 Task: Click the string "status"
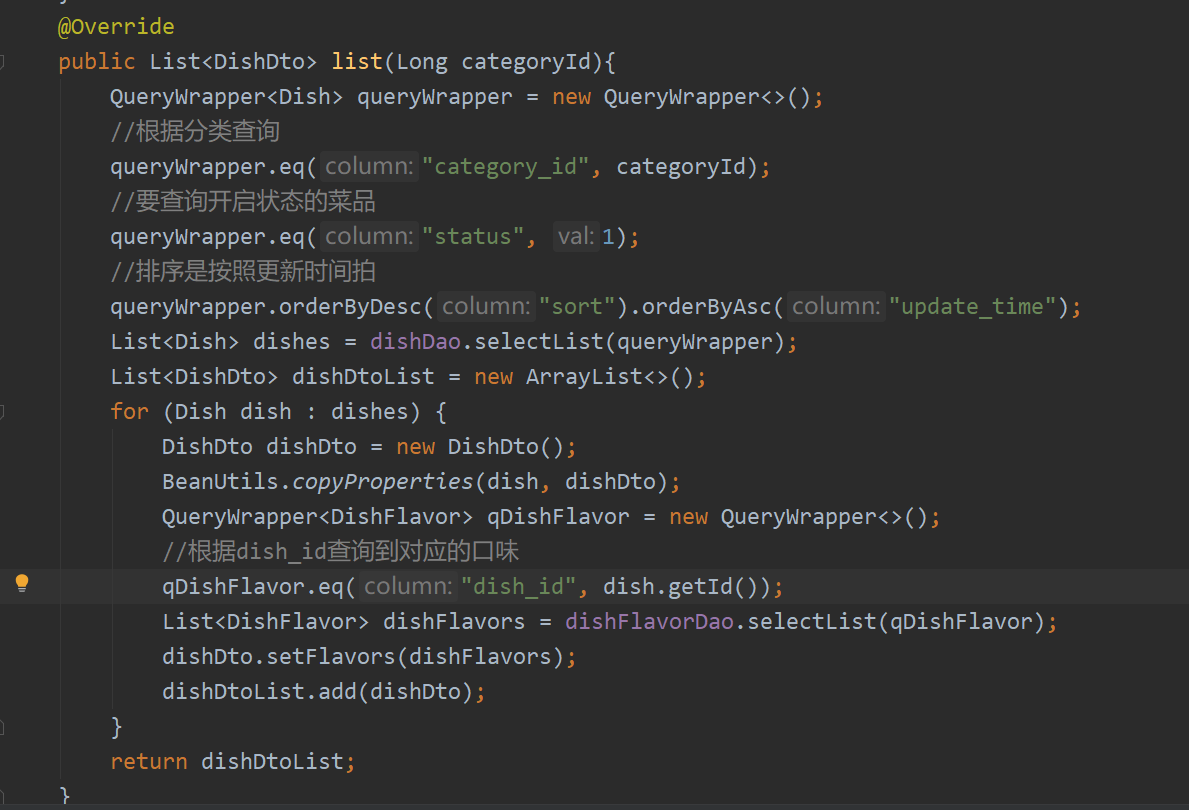click(x=473, y=237)
